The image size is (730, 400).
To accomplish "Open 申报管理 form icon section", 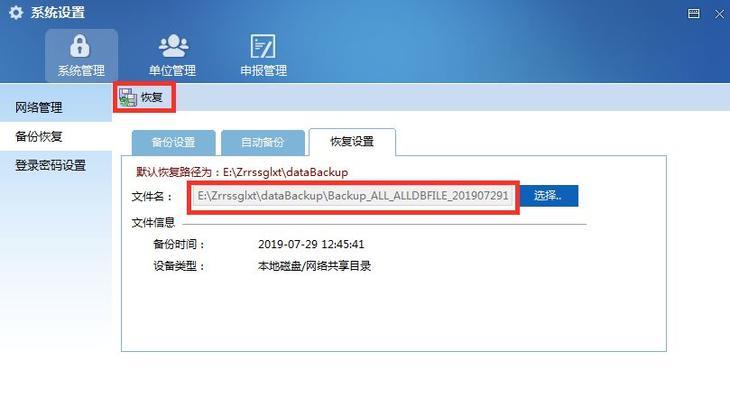I will coord(263,55).
